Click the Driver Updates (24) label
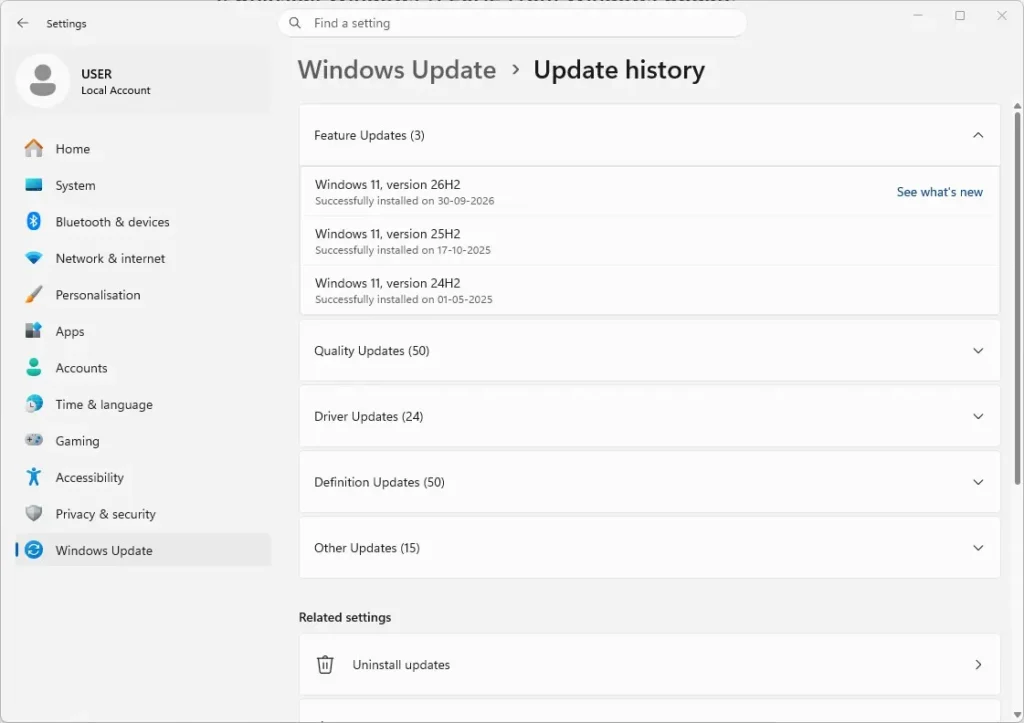1024x723 pixels. (x=368, y=416)
